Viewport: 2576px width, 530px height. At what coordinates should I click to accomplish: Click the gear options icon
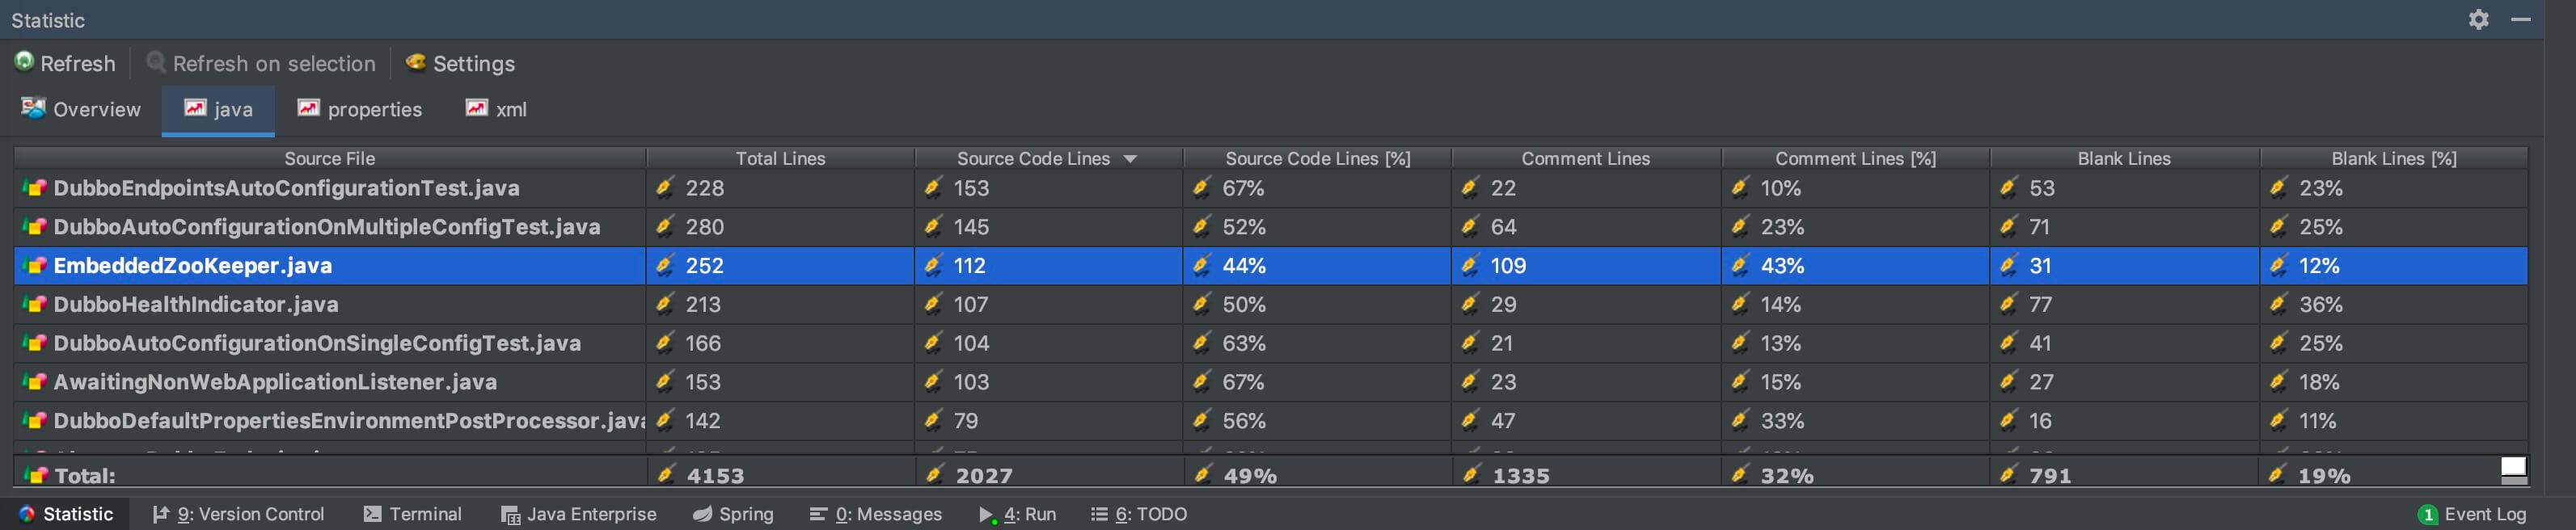[2478, 20]
